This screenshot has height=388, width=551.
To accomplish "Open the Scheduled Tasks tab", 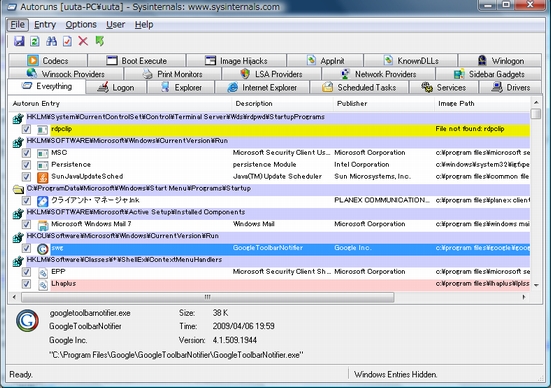I will [x=359, y=88].
